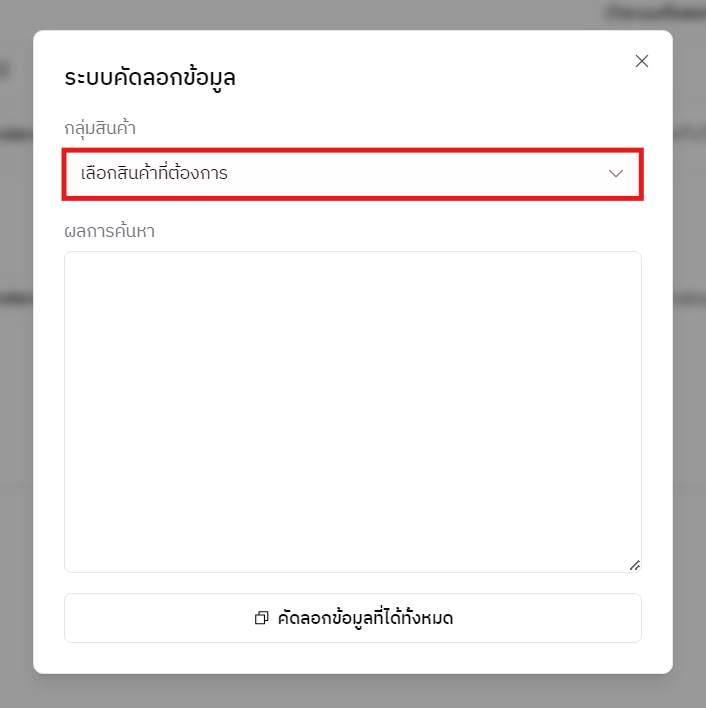The image size is (706, 708).
Task: Click the ระบบคัดลอกข้อมูล dialog title
Action: click(150, 77)
